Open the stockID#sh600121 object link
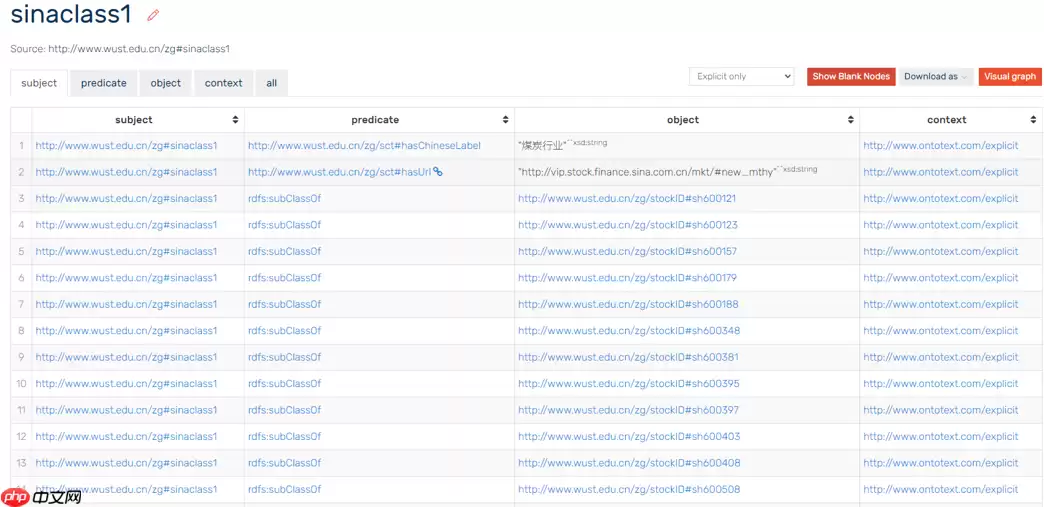Viewport: 1044px width, 507px height. click(627, 199)
